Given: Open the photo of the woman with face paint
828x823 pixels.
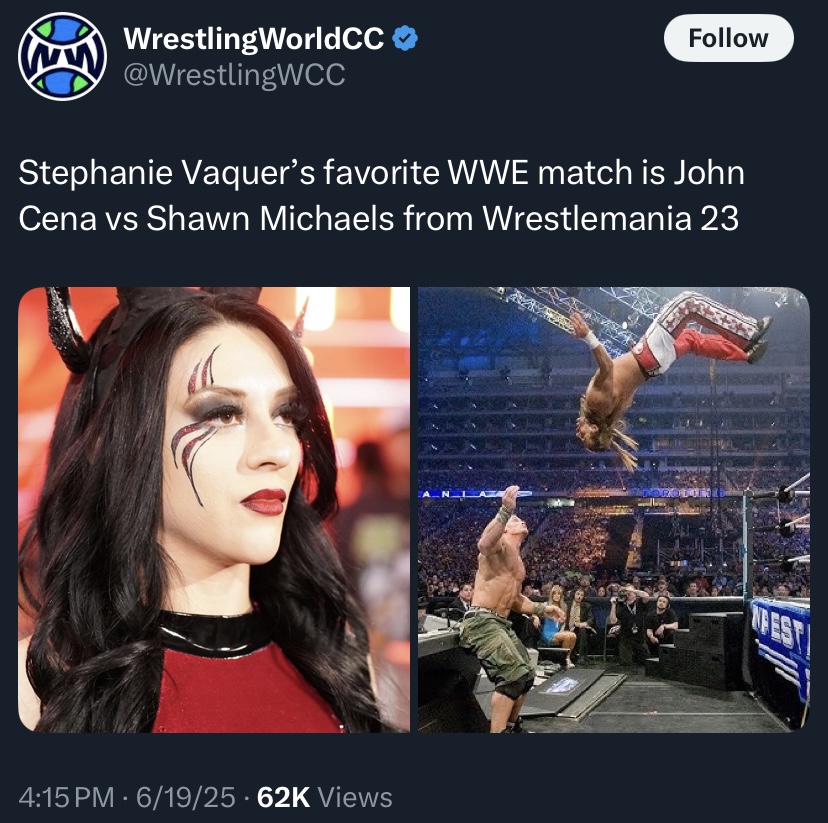Looking at the screenshot, I should coord(214,509).
